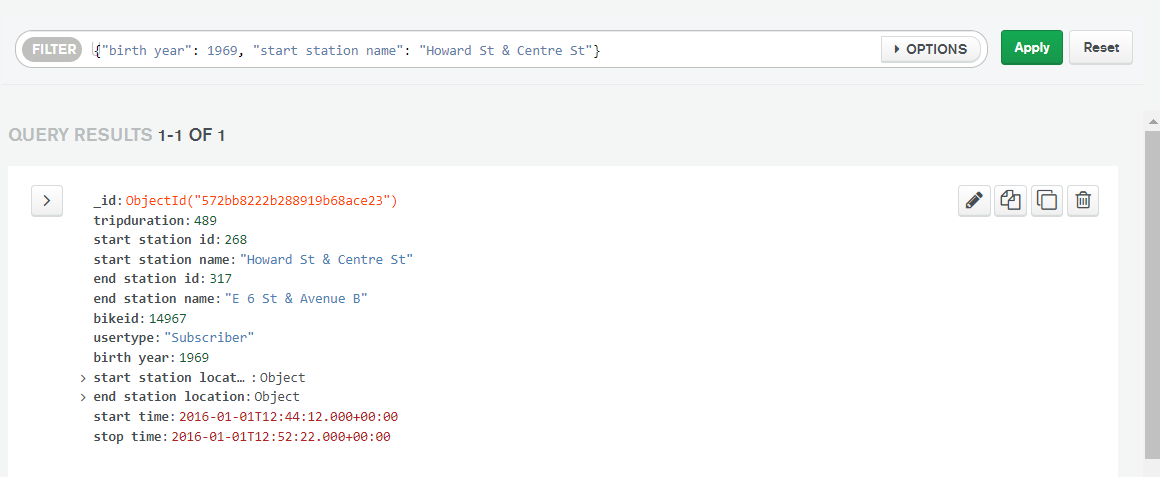Click the end station name value
1160x477 pixels.
click(296, 299)
